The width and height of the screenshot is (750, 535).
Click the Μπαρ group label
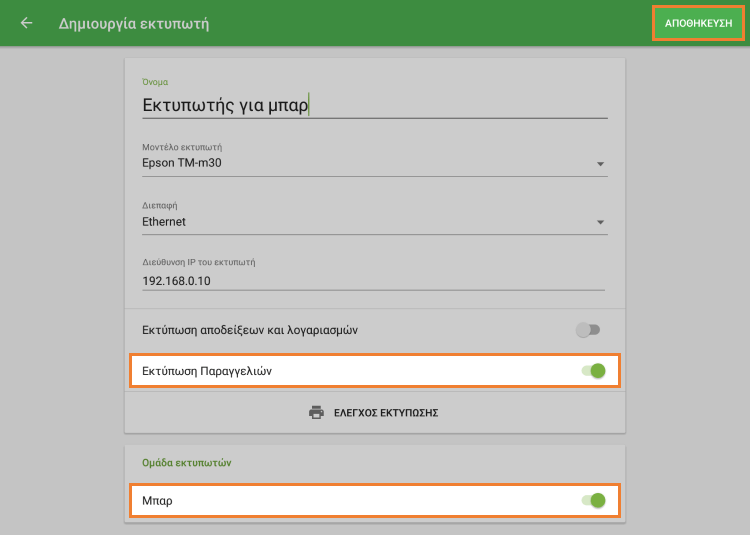(x=157, y=500)
